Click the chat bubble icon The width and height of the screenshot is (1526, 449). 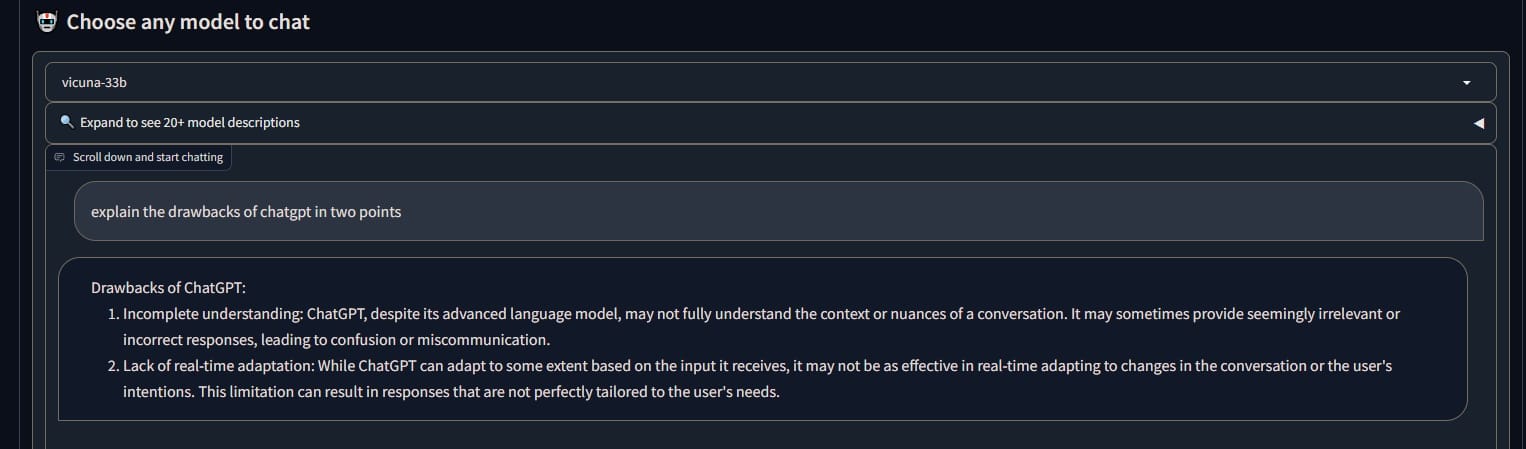[60, 157]
